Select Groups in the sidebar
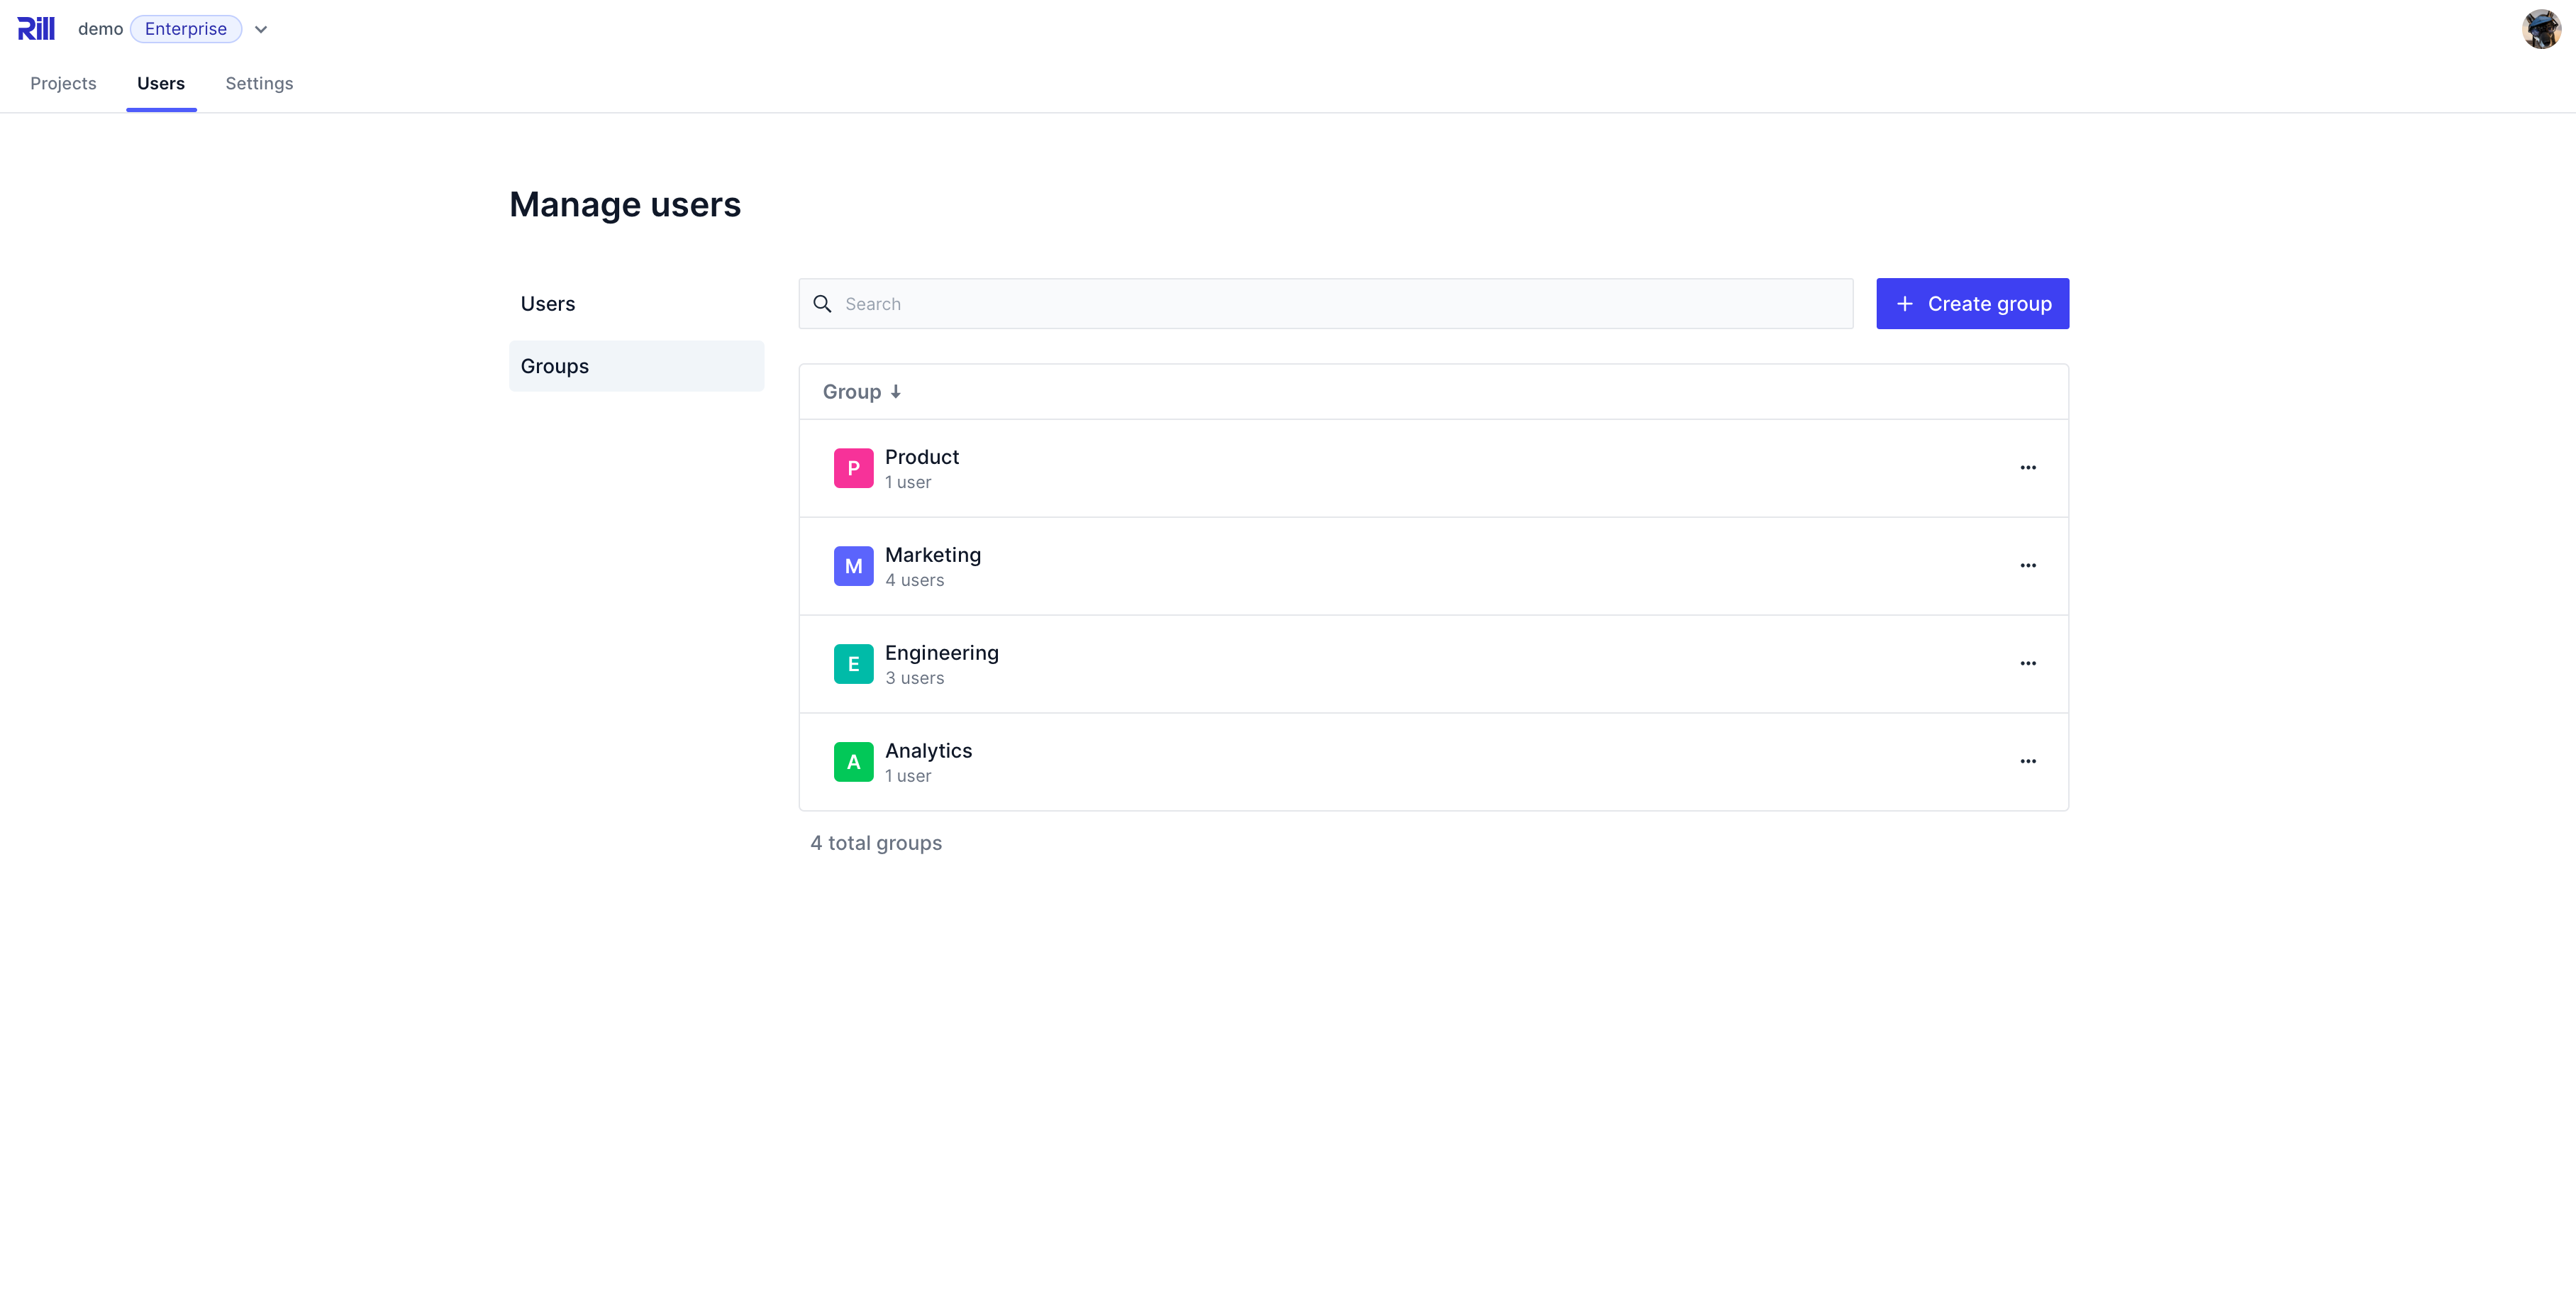 554,366
